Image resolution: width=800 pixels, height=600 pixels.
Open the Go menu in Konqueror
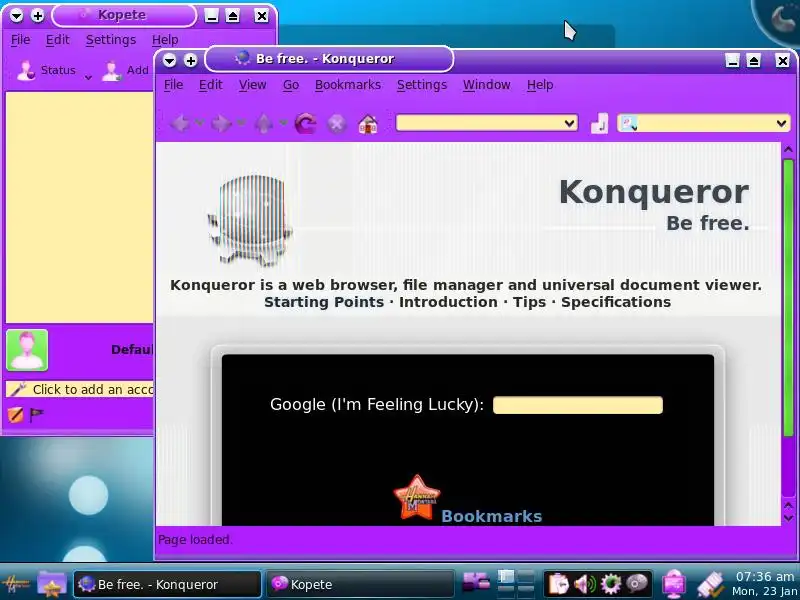(291, 85)
